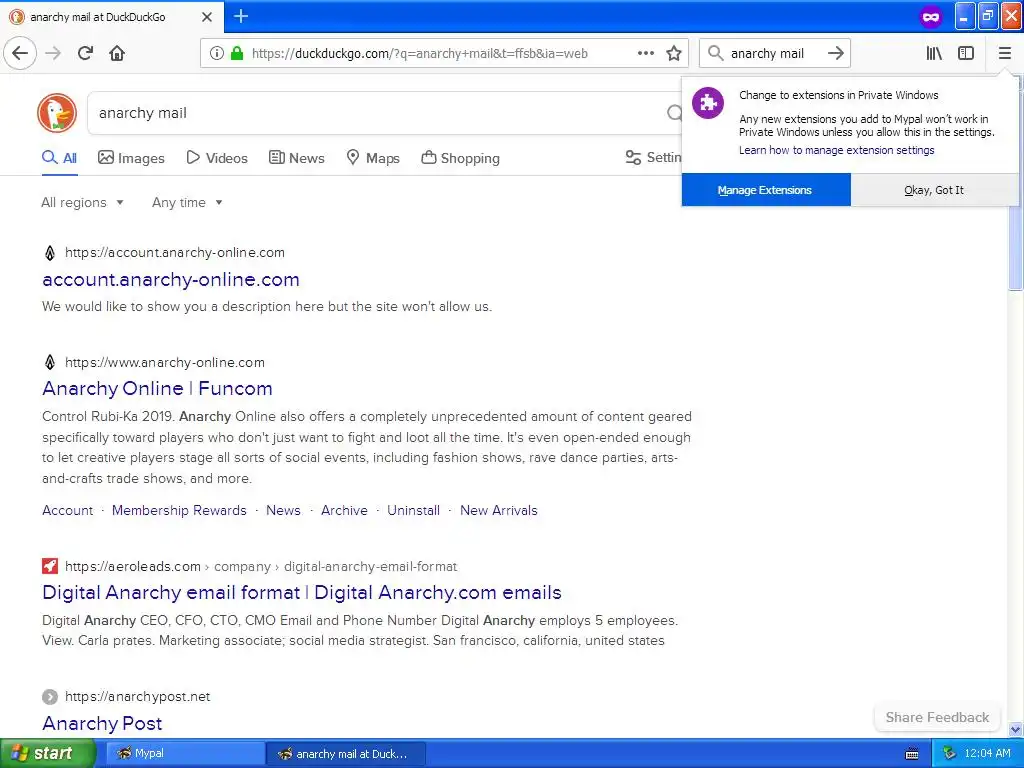Click the private browsing mask icon
The height and width of the screenshot is (768, 1024).
(x=931, y=17)
